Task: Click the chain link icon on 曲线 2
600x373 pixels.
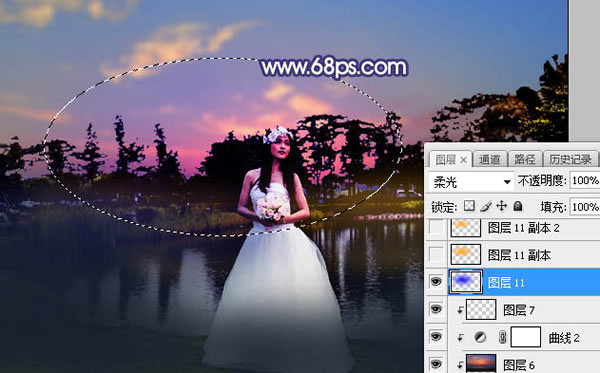Action: point(503,337)
